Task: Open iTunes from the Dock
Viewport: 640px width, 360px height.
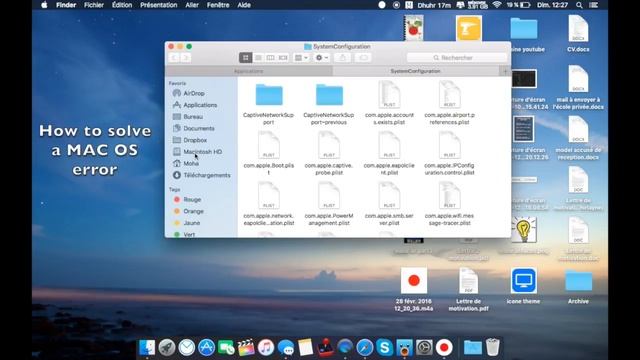Action: click(266, 347)
